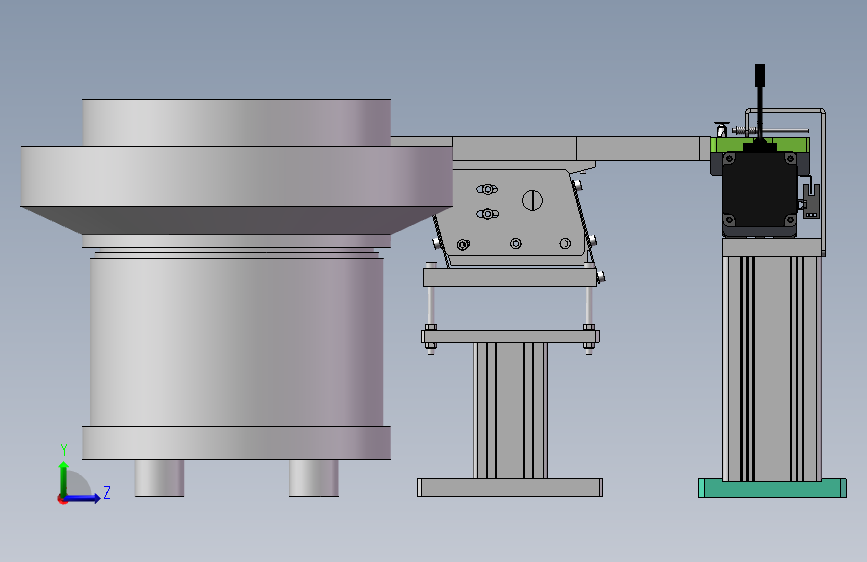Image resolution: width=867 pixels, height=562 pixels.
Task: Select the tall aluminum profile column
Action: 772,368
